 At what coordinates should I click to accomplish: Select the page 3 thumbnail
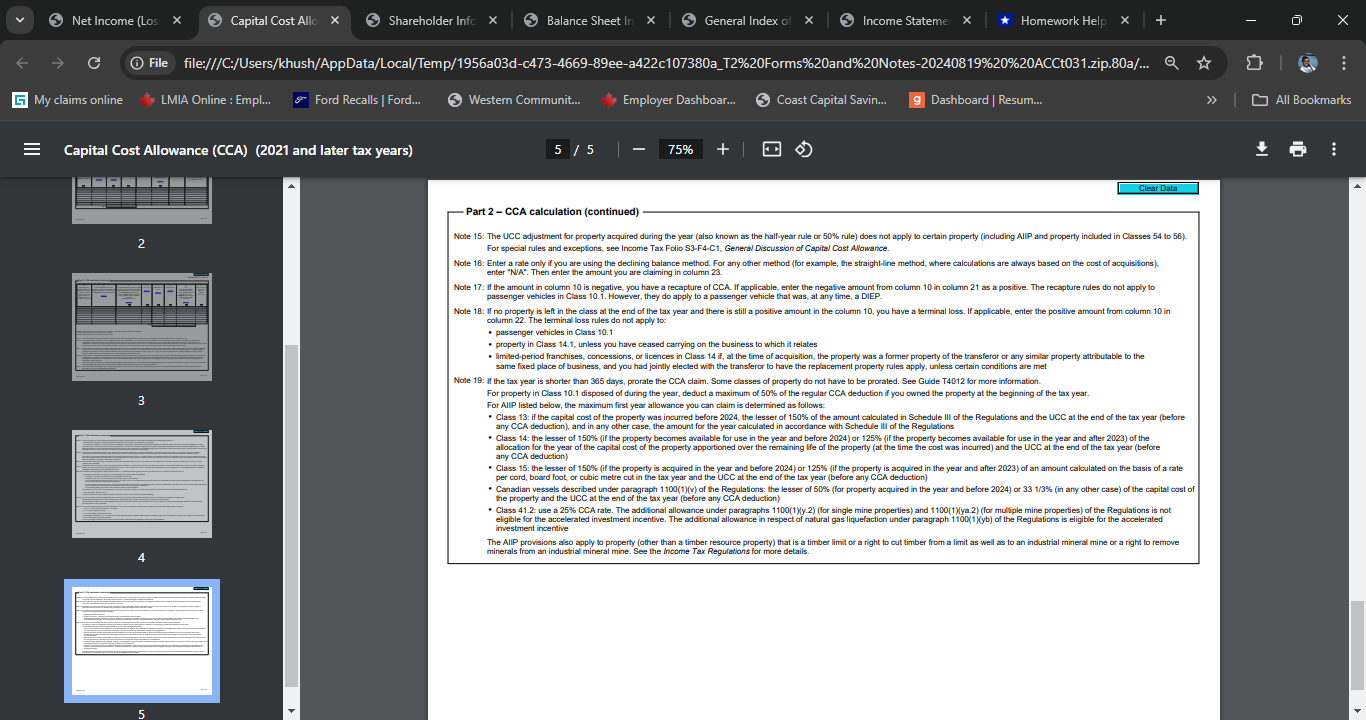tap(141, 327)
